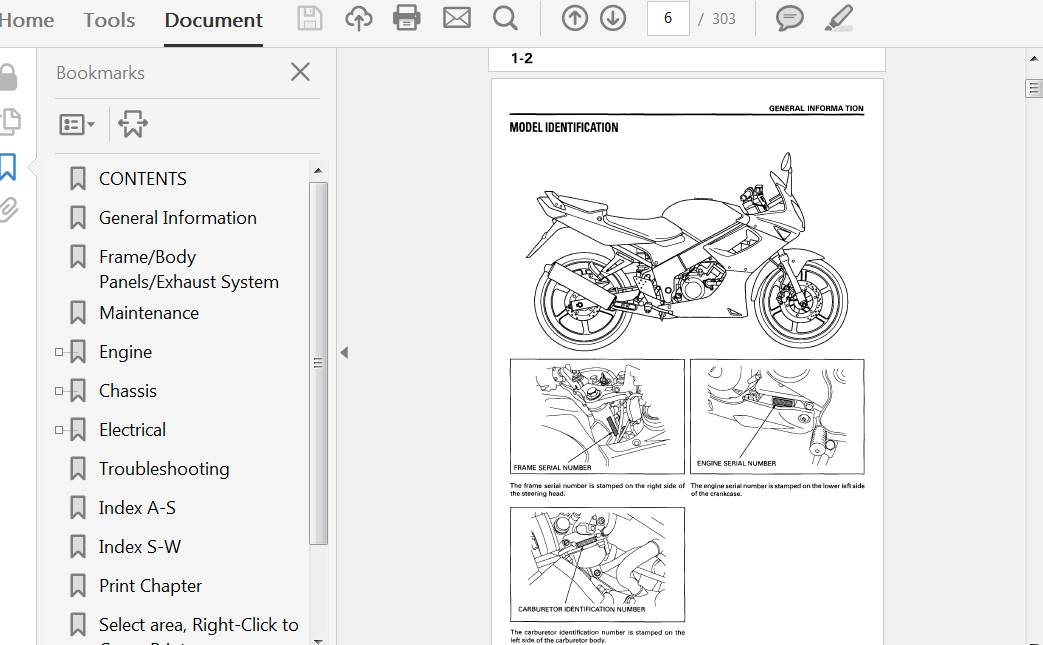Jump to General Information bookmark
The image size is (1043, 645).
(178, 218)
